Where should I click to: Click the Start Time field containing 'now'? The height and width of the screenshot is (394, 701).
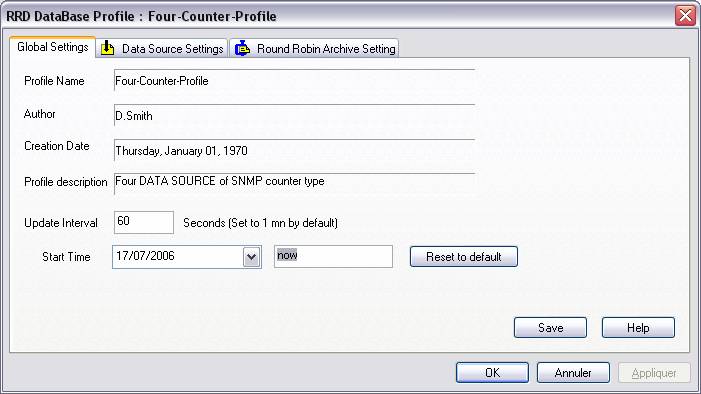click(x=333, y=256)
